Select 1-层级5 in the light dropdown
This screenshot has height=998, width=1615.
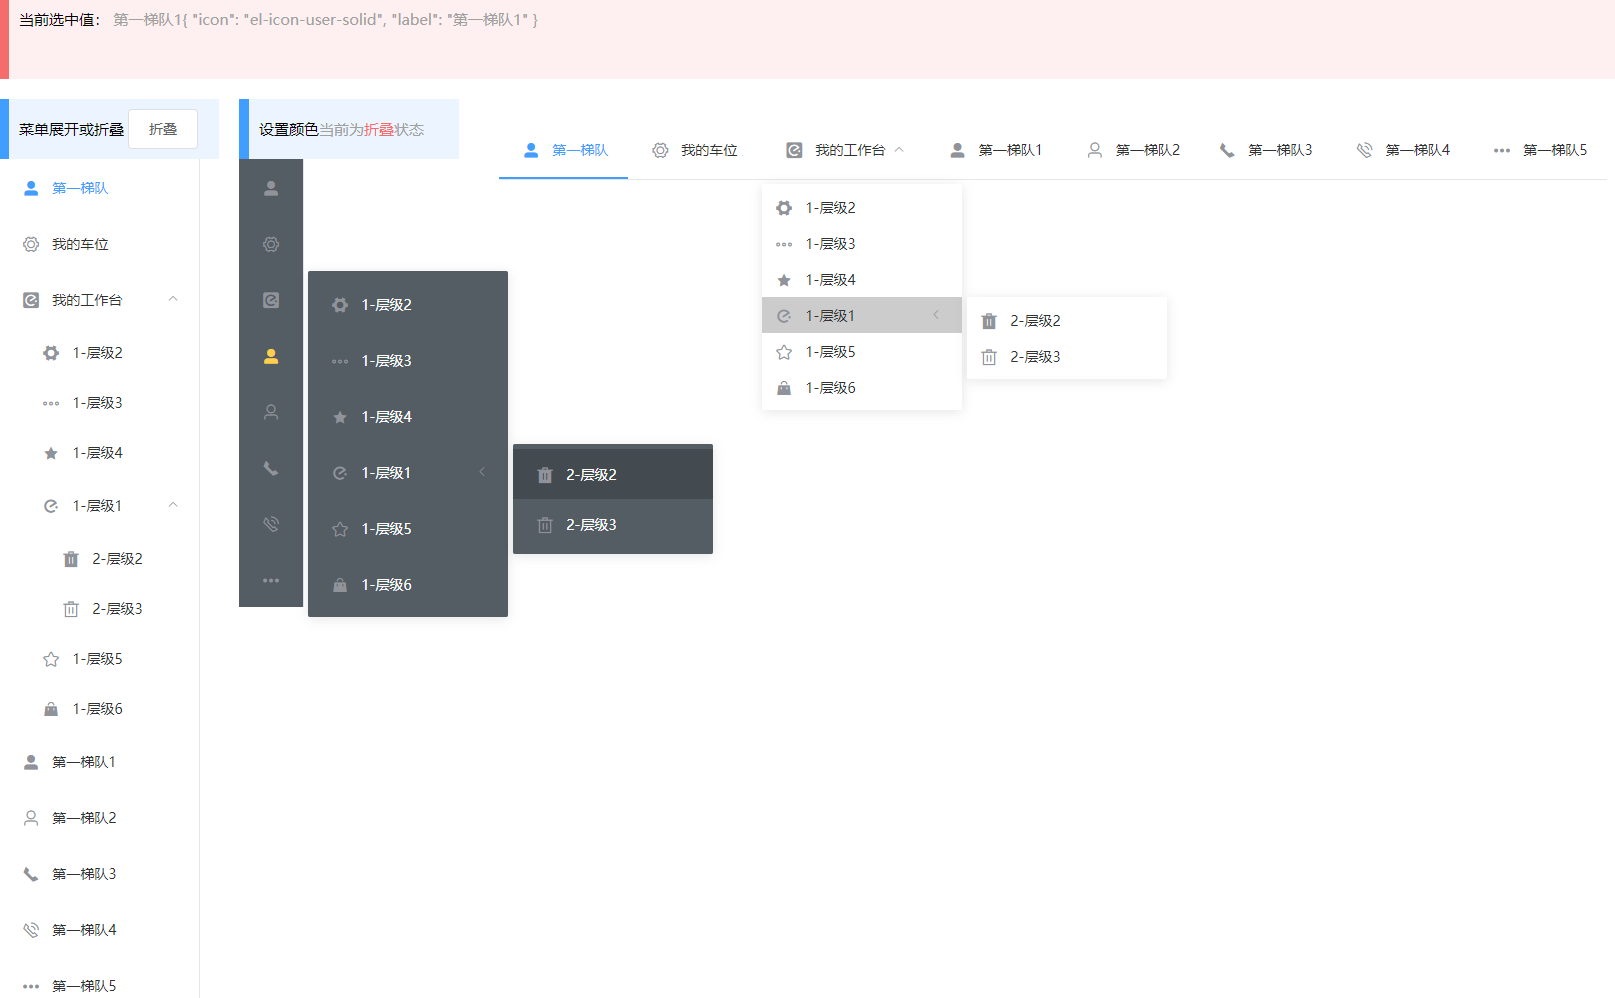[x=862, y=352]
